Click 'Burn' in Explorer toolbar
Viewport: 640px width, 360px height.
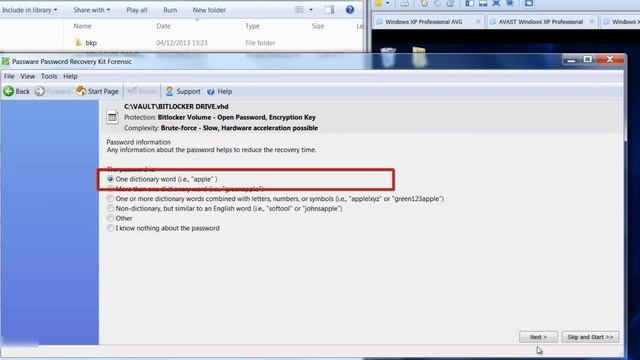(170, 10)
